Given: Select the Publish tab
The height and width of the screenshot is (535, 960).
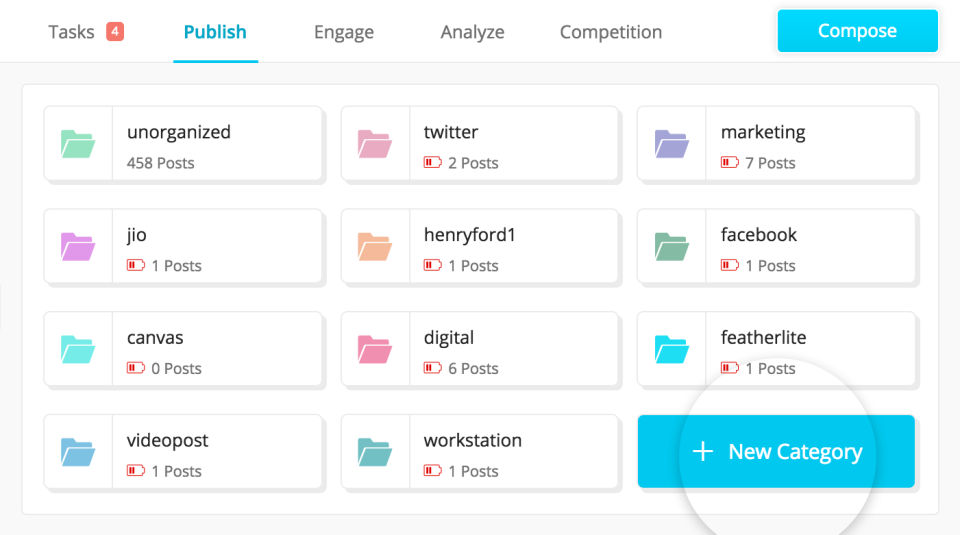Looking at the screenshot, I should pyautogui.click(x=215, y=32).
